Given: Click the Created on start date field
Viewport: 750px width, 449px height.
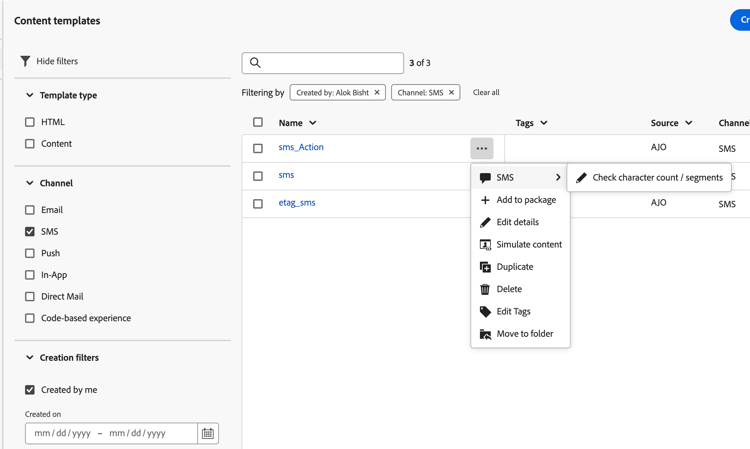Looking at the screenshot, I should click(62, 433).
